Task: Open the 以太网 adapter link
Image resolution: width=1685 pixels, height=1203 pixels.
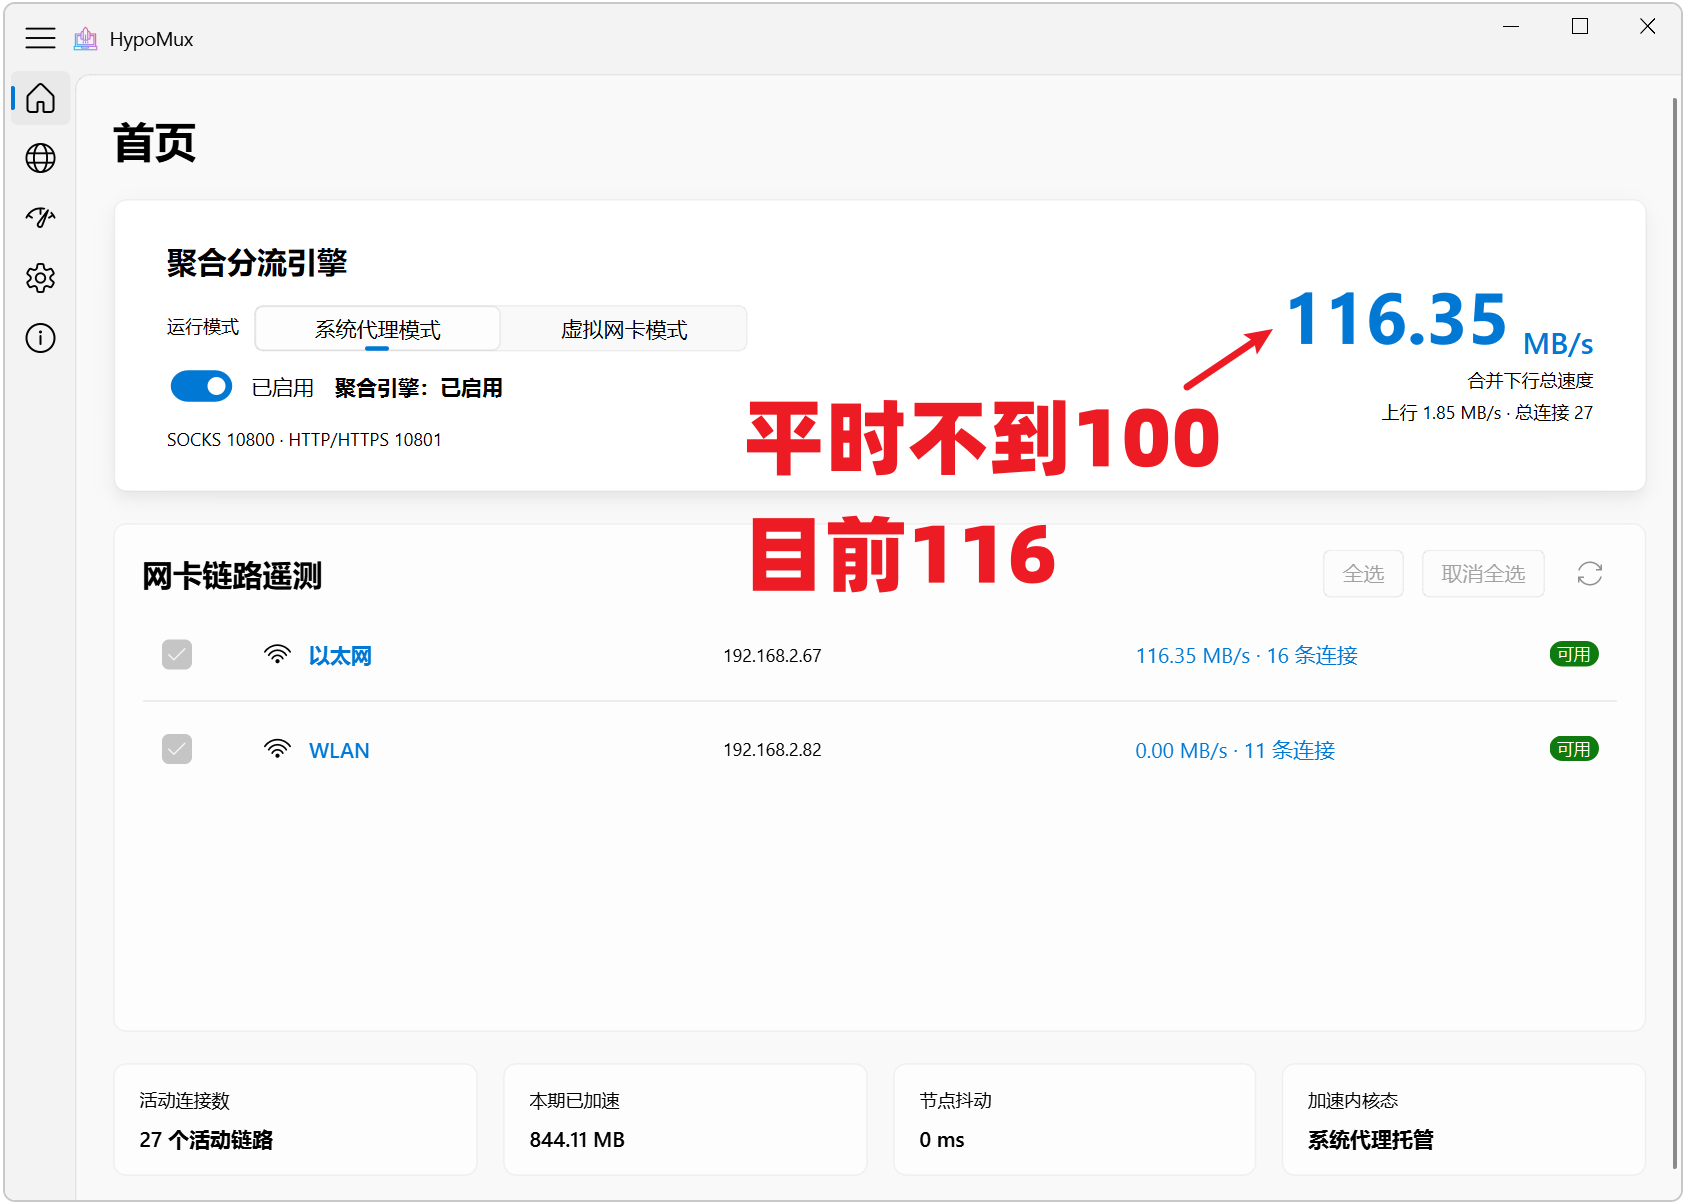Action: click(x=340, y=656)
